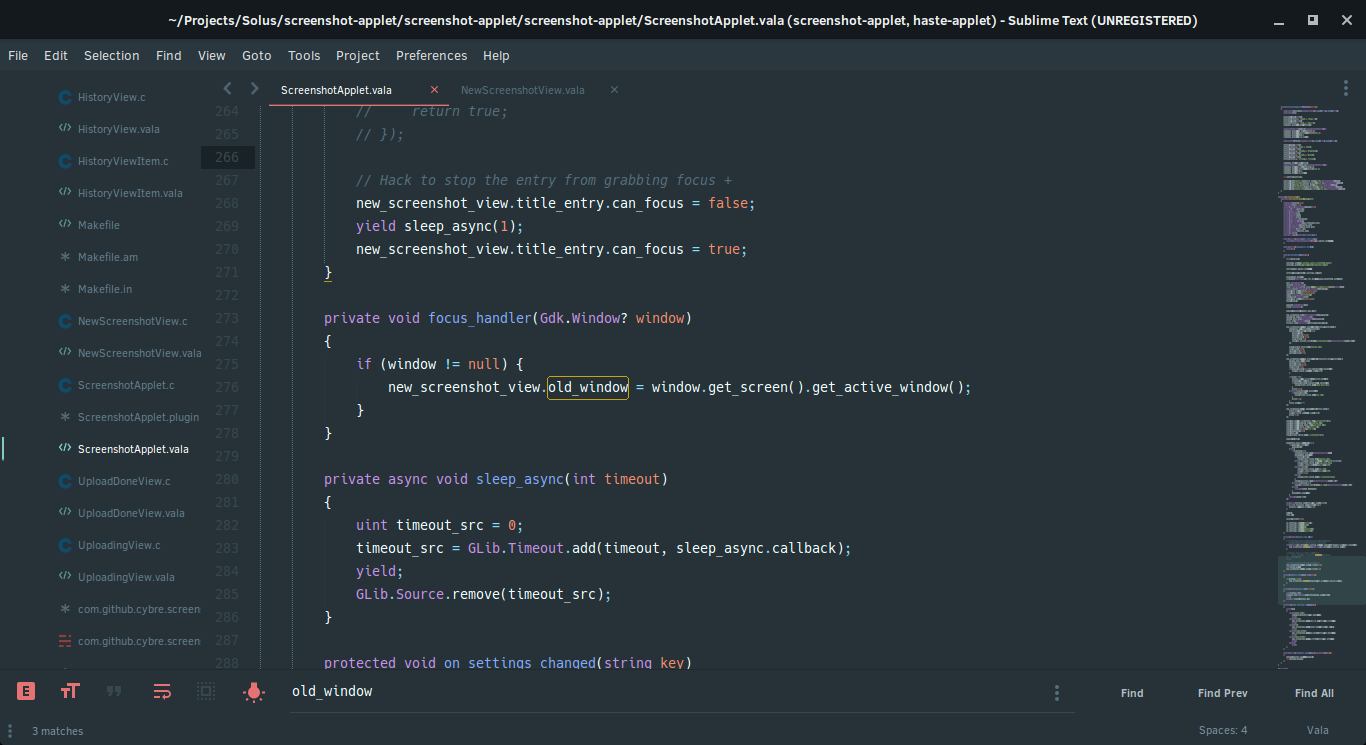Image resolution: width=1366 pixels, height=745 pixels.
Task: Toggle regular expression search in find bar
Action: point(26,691)
